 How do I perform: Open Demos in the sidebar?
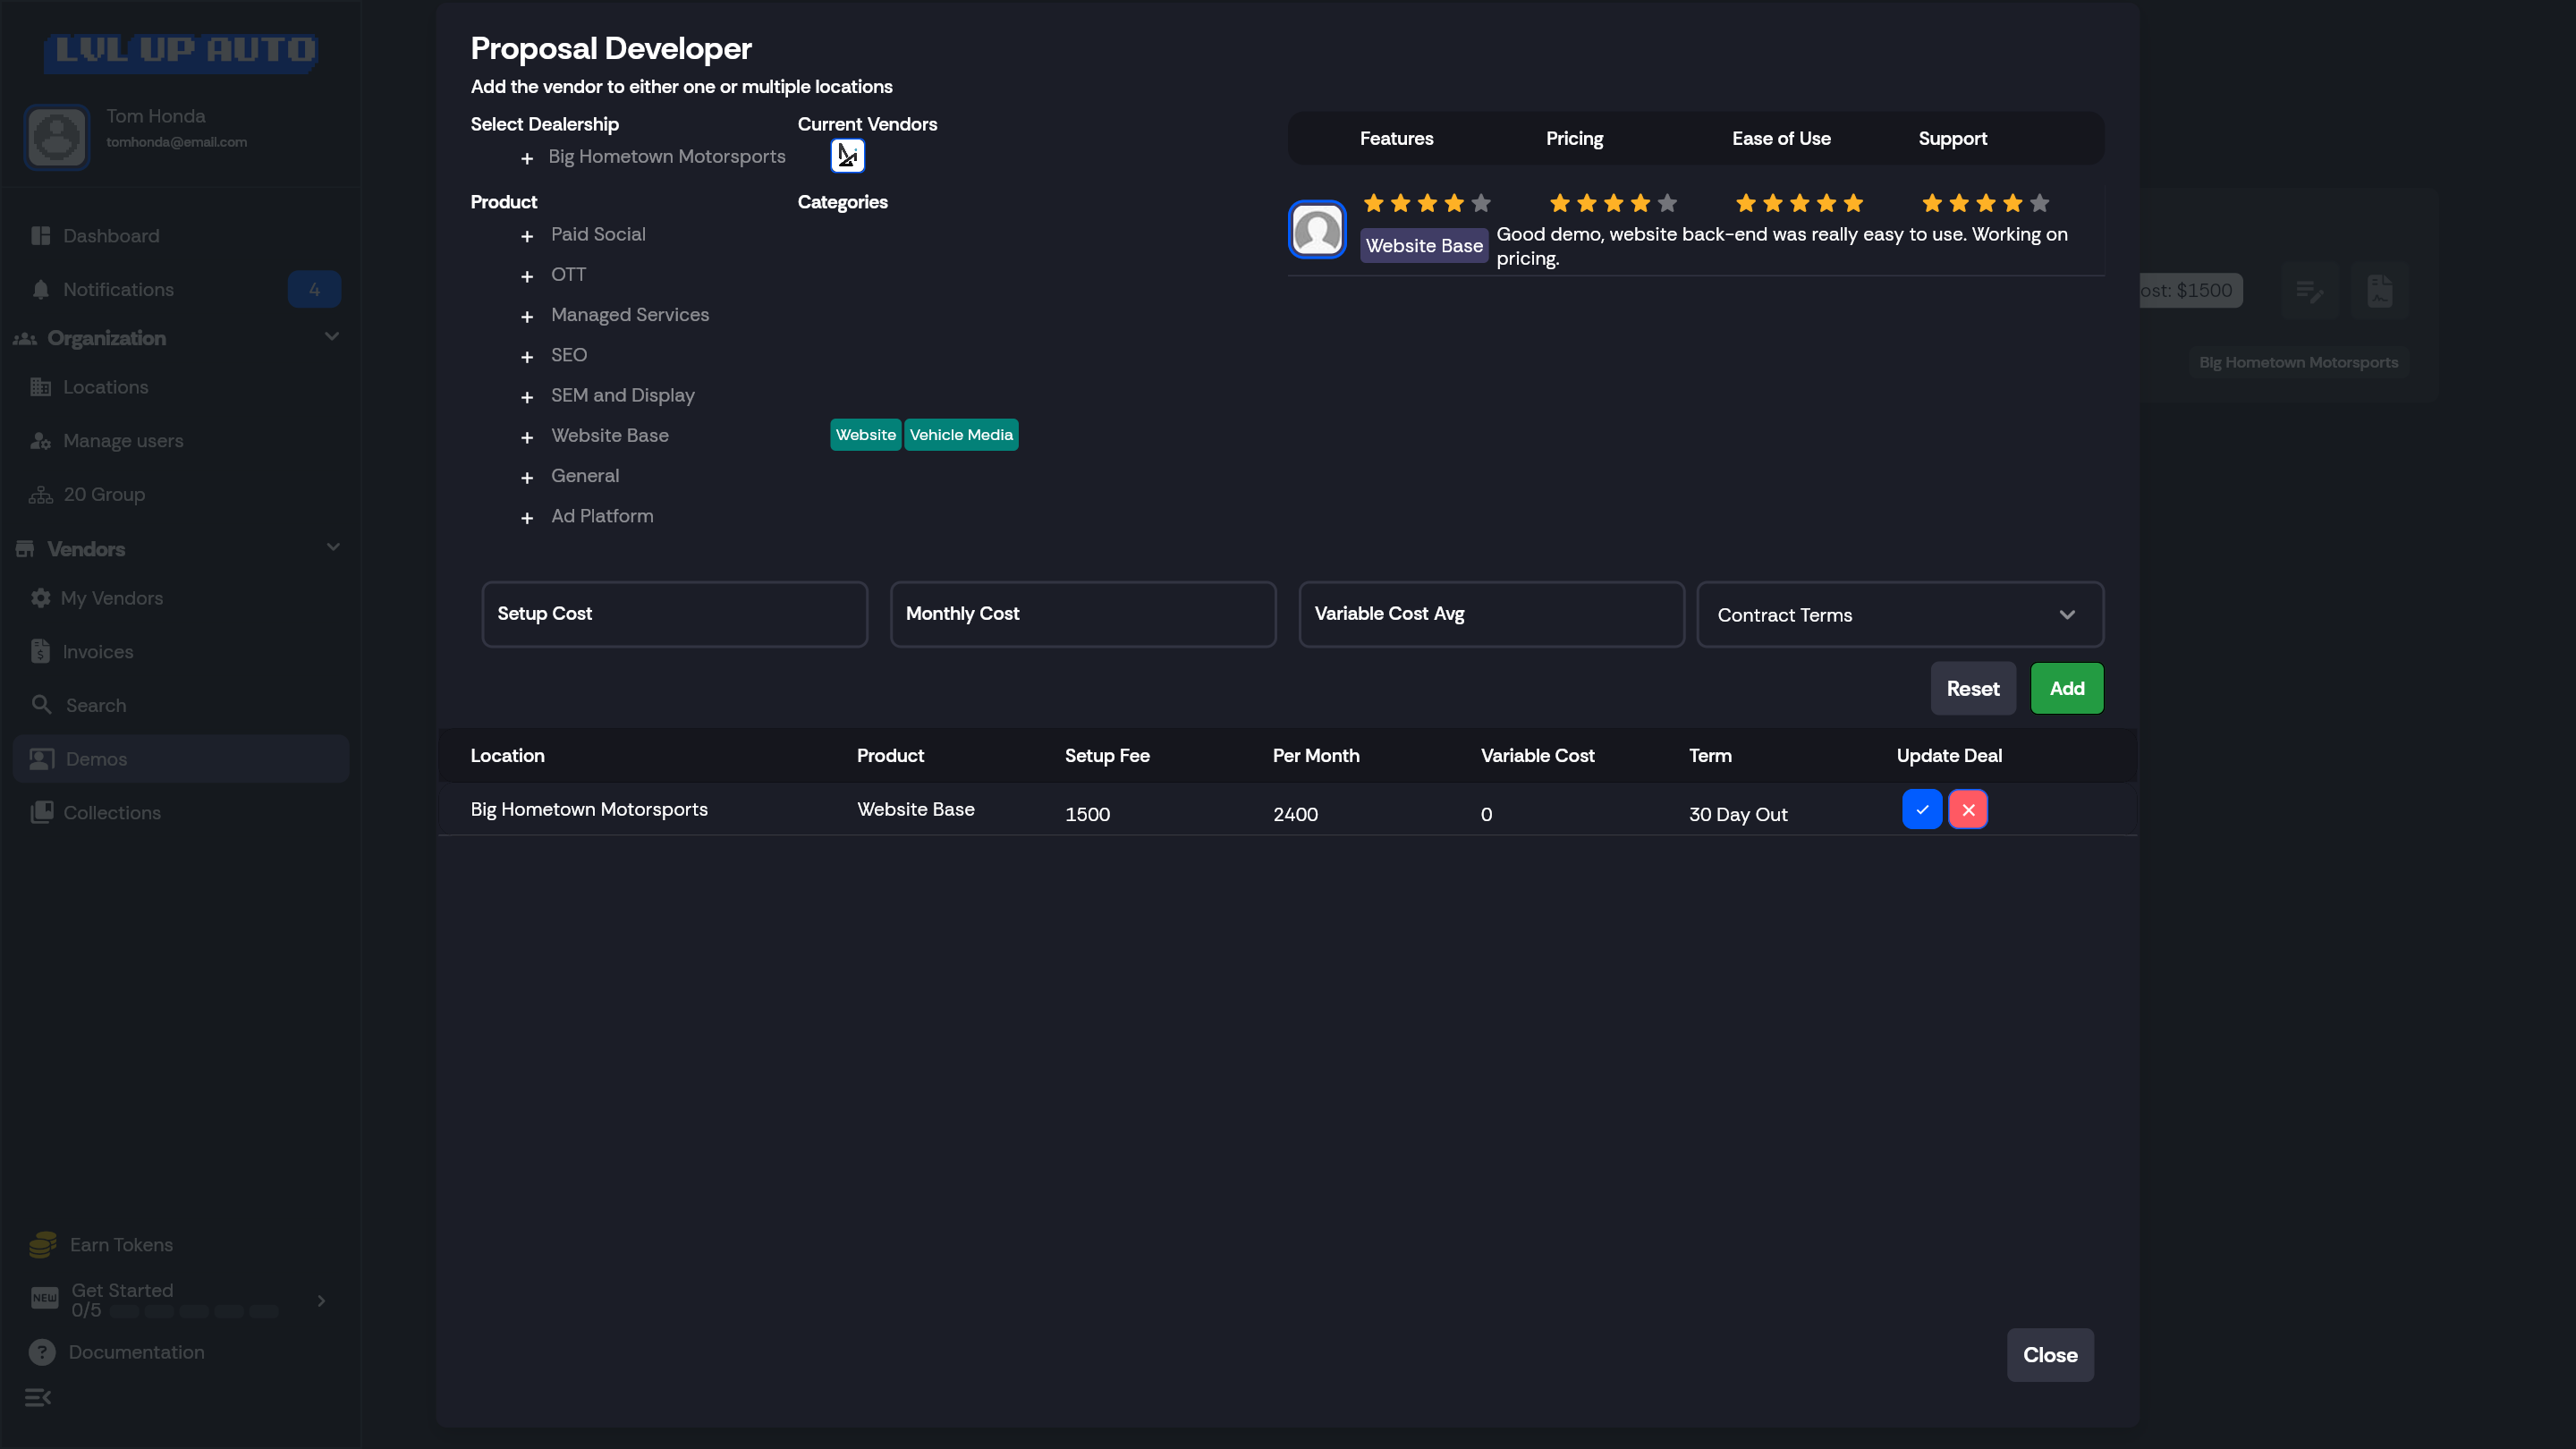click(96, 759)
